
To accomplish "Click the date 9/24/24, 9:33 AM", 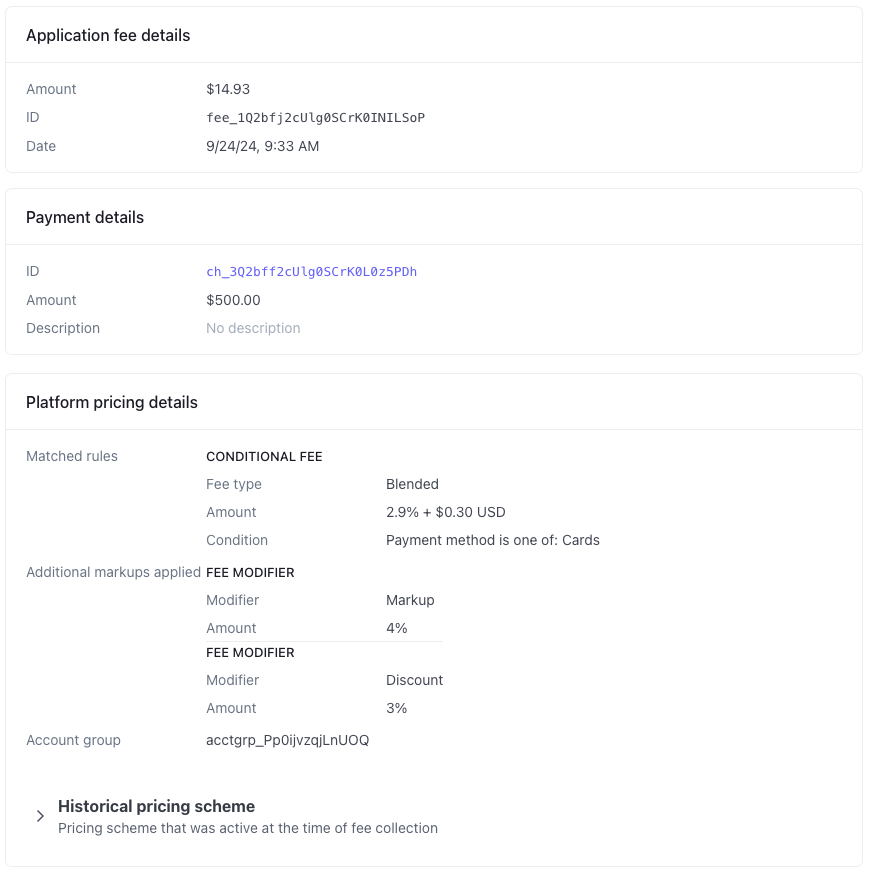I will coord(263,146).
